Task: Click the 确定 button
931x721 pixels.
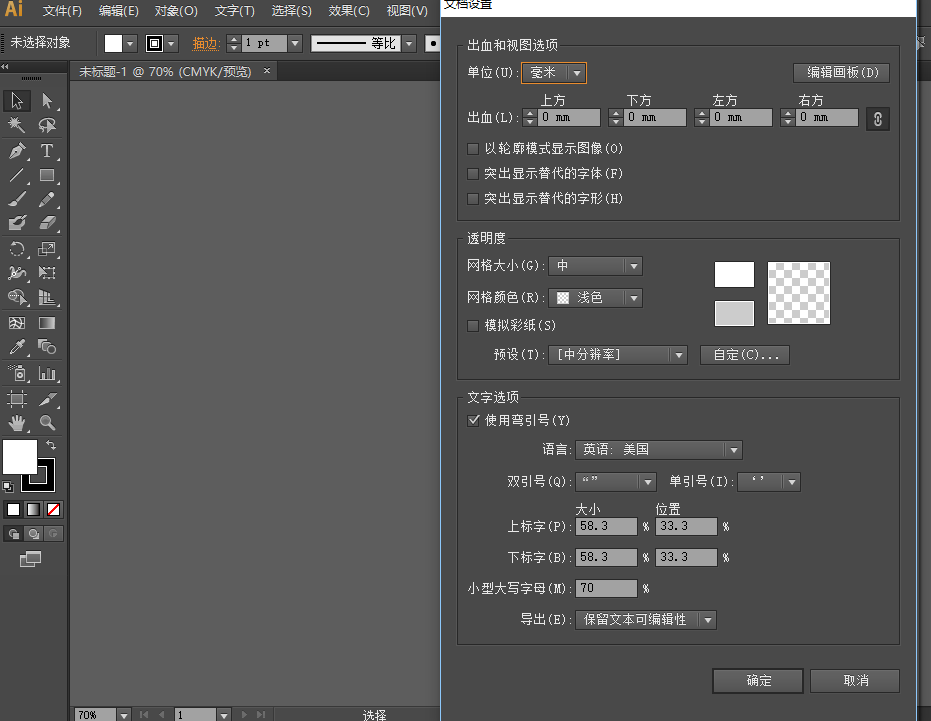Action: [758, 681]
